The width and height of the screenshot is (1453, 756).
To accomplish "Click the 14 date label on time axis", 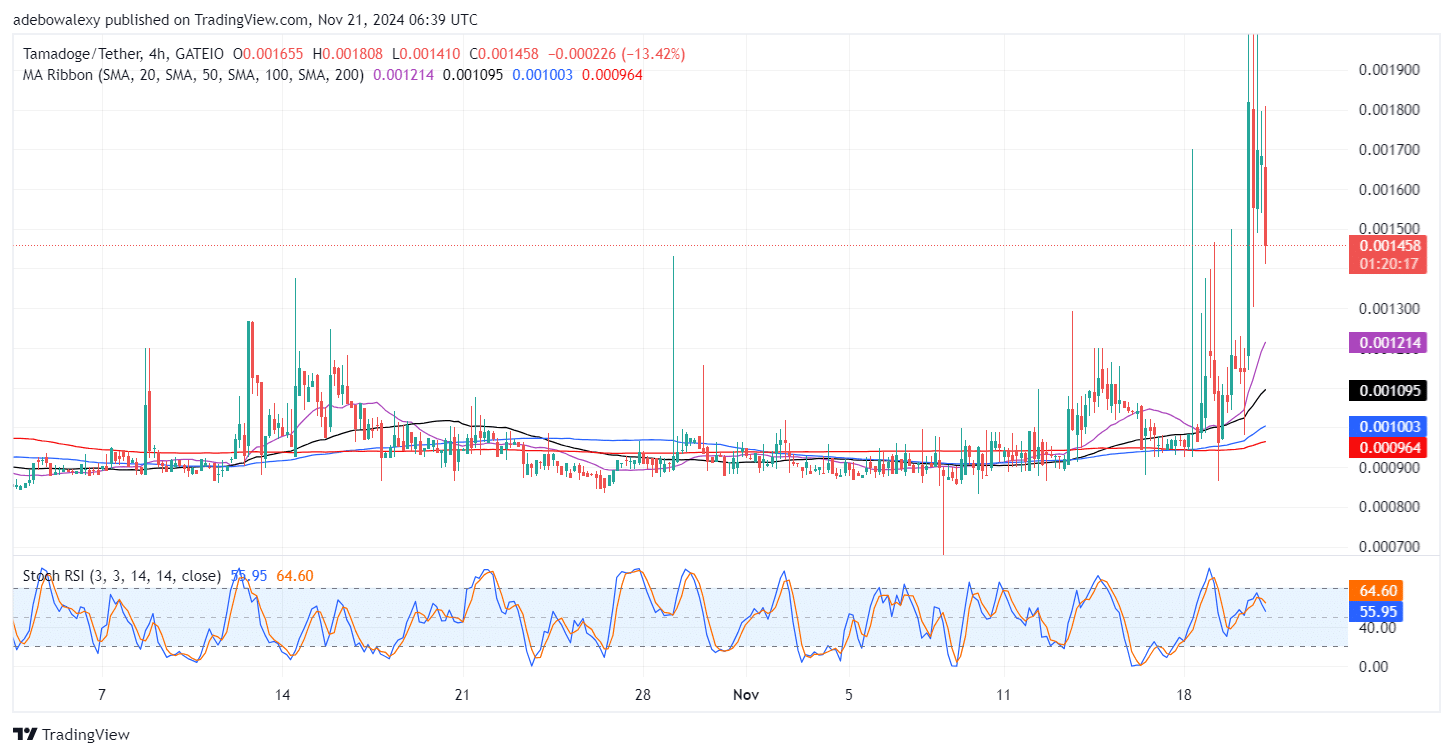I will (x=282, y=694).
